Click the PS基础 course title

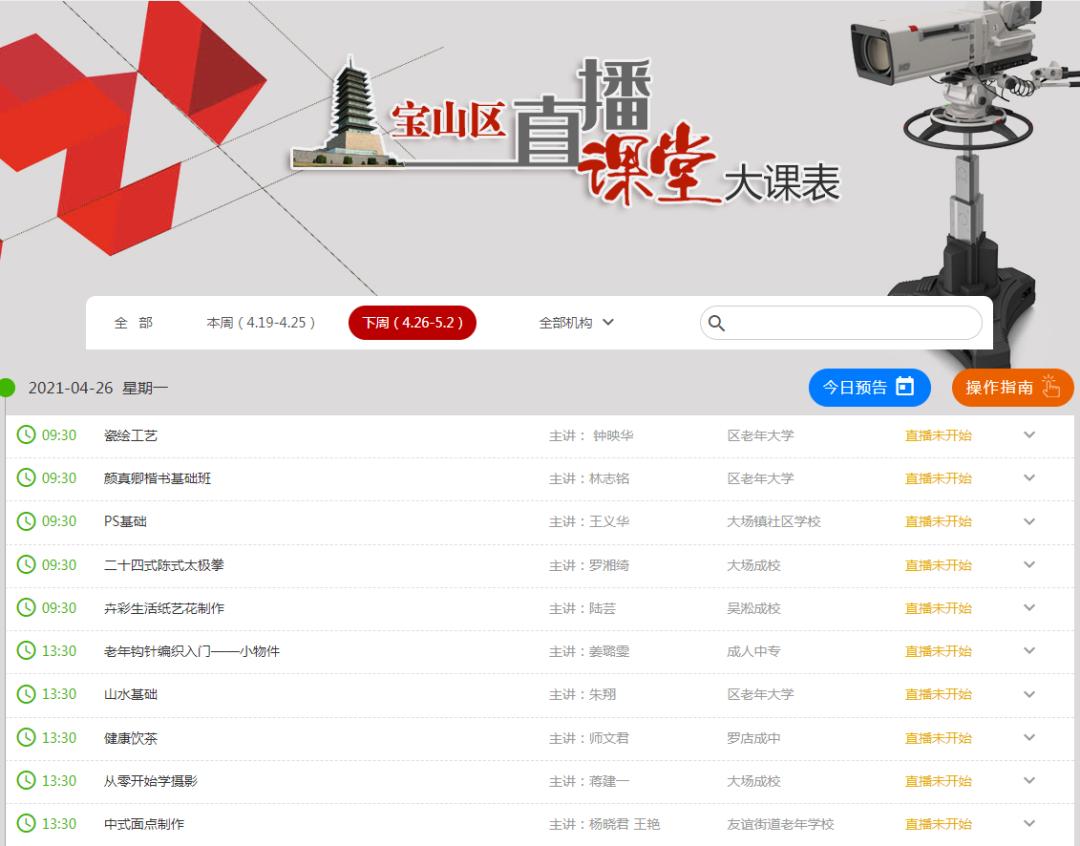pos(125,522)
